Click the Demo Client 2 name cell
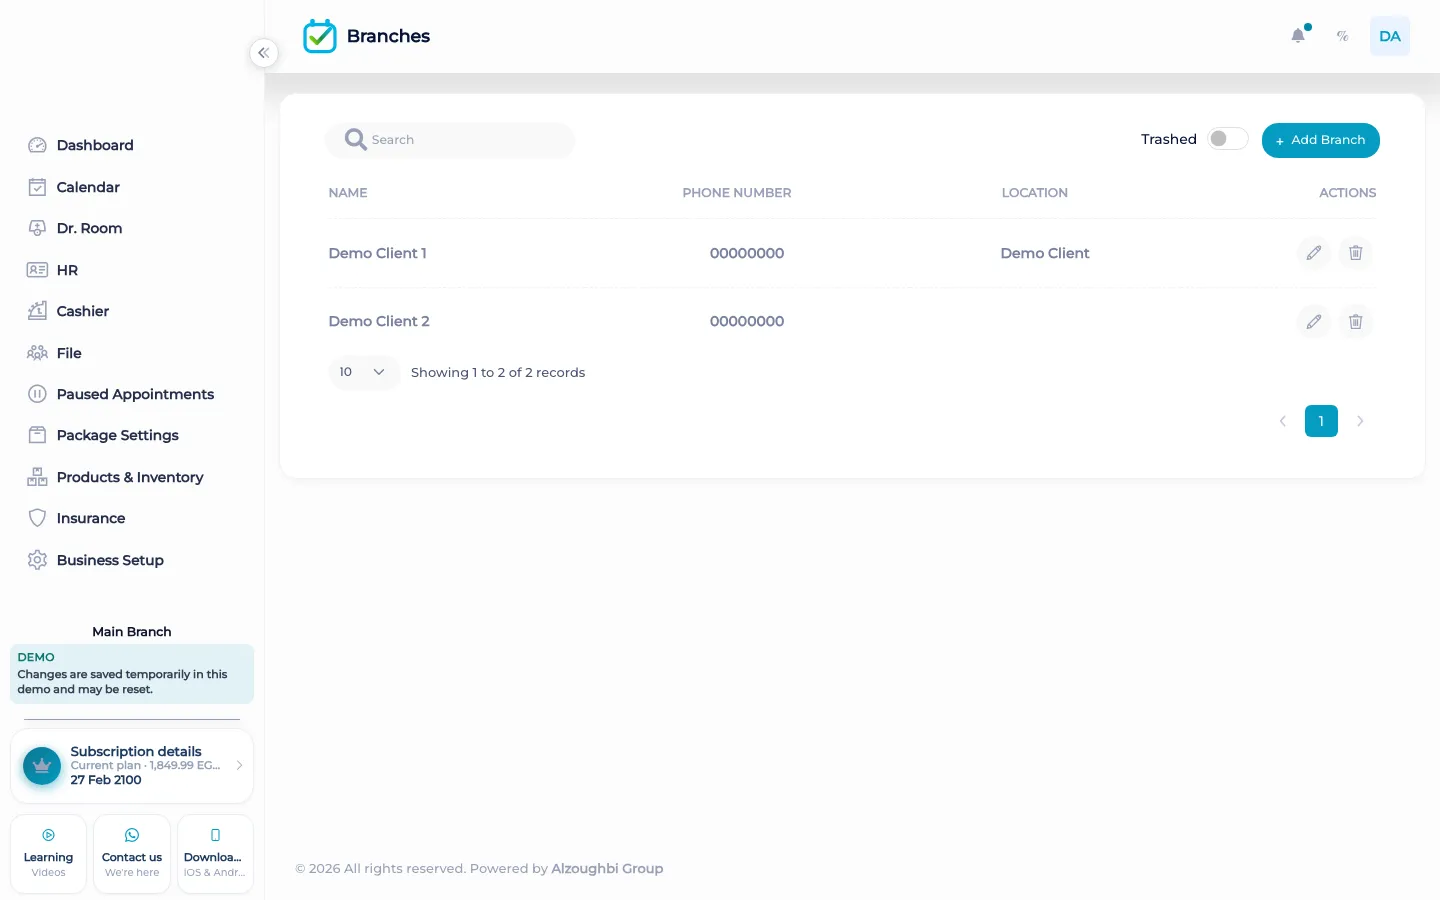The image size is (1440, 900). [379, 321]
